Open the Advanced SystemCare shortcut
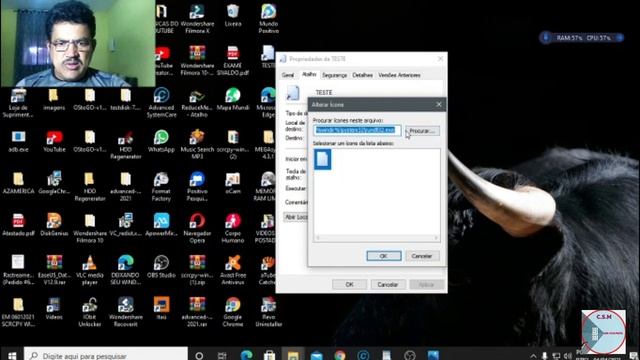 pyautogui.click(x=162, y=102)
